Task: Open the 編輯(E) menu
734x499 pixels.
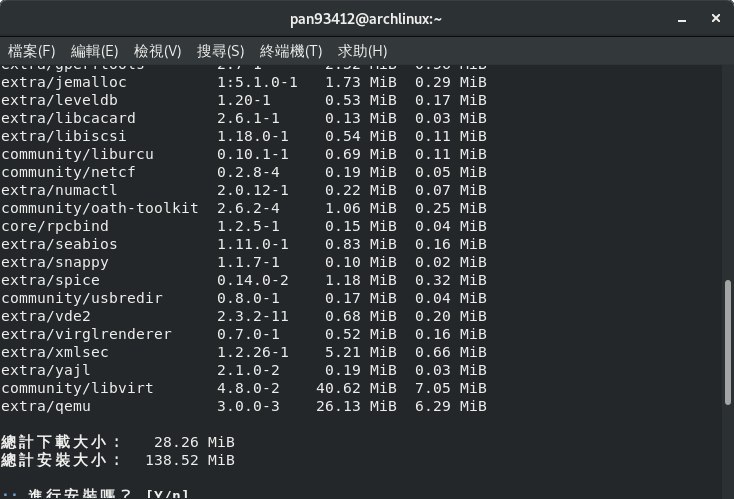Action: [94, 51]
